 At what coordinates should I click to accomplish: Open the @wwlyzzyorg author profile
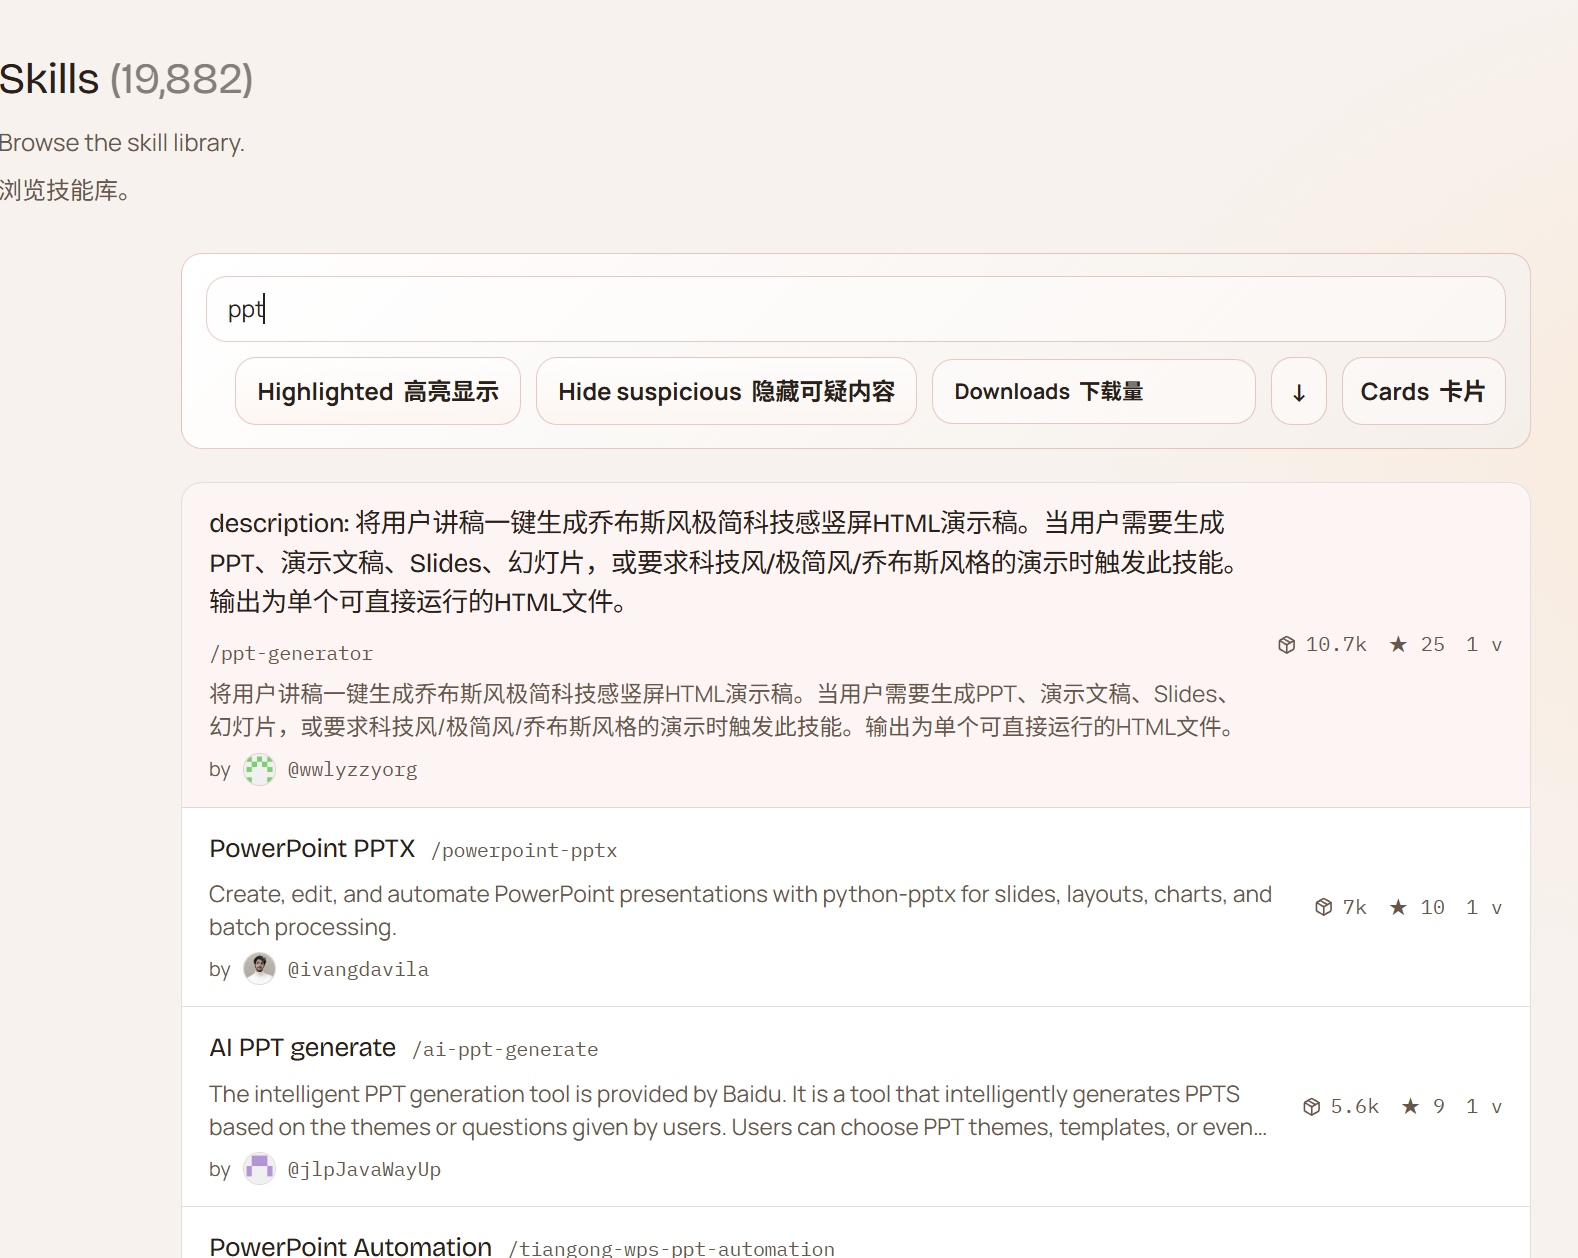[x=352, y=770]
